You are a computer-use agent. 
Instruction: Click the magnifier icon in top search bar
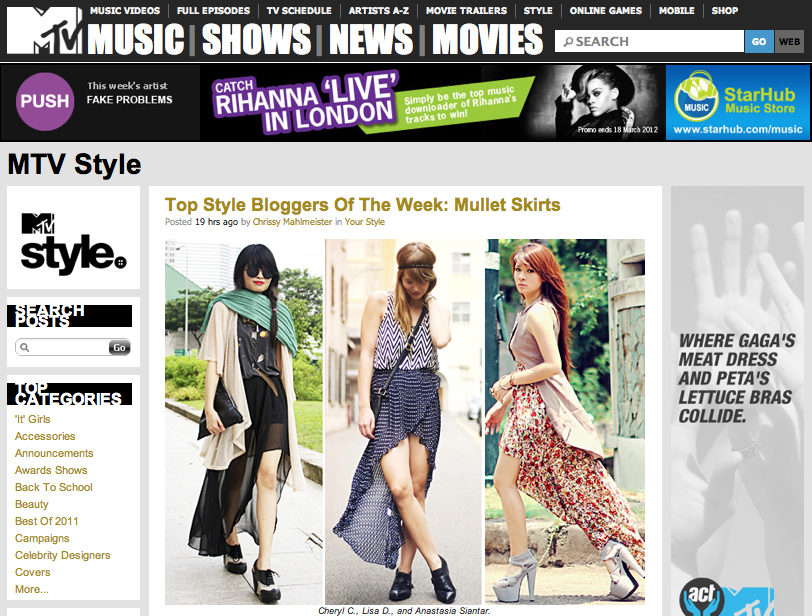tap(568, 41)
